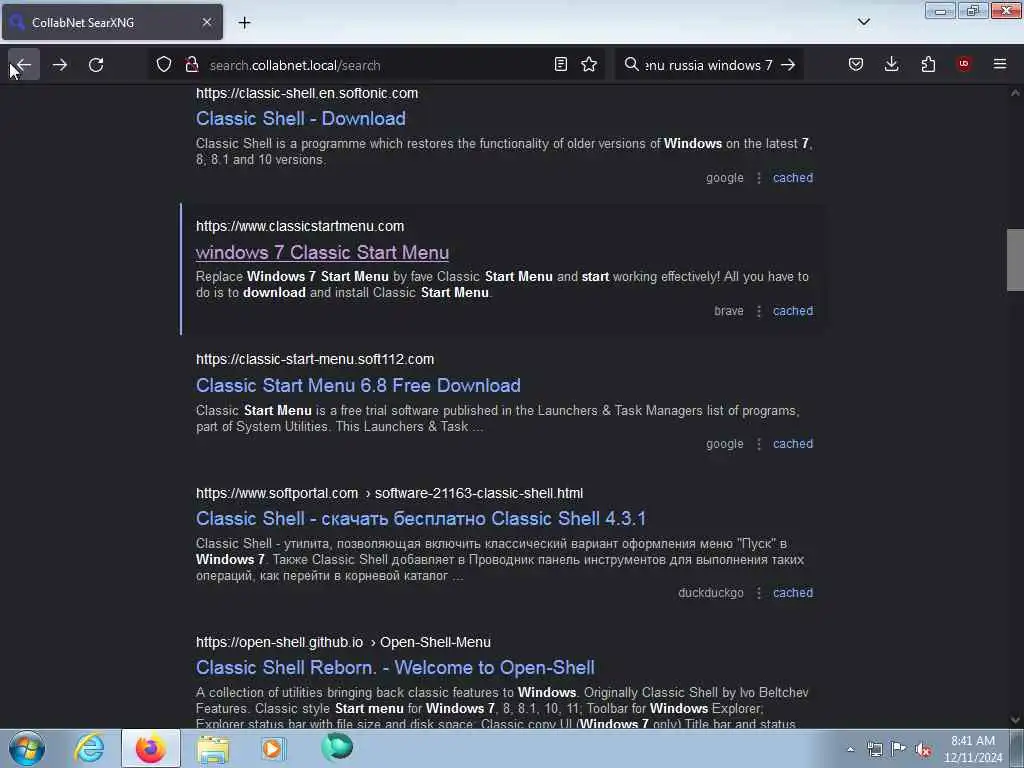Open the list all tabs dropdown

click(x=863, y=22)
